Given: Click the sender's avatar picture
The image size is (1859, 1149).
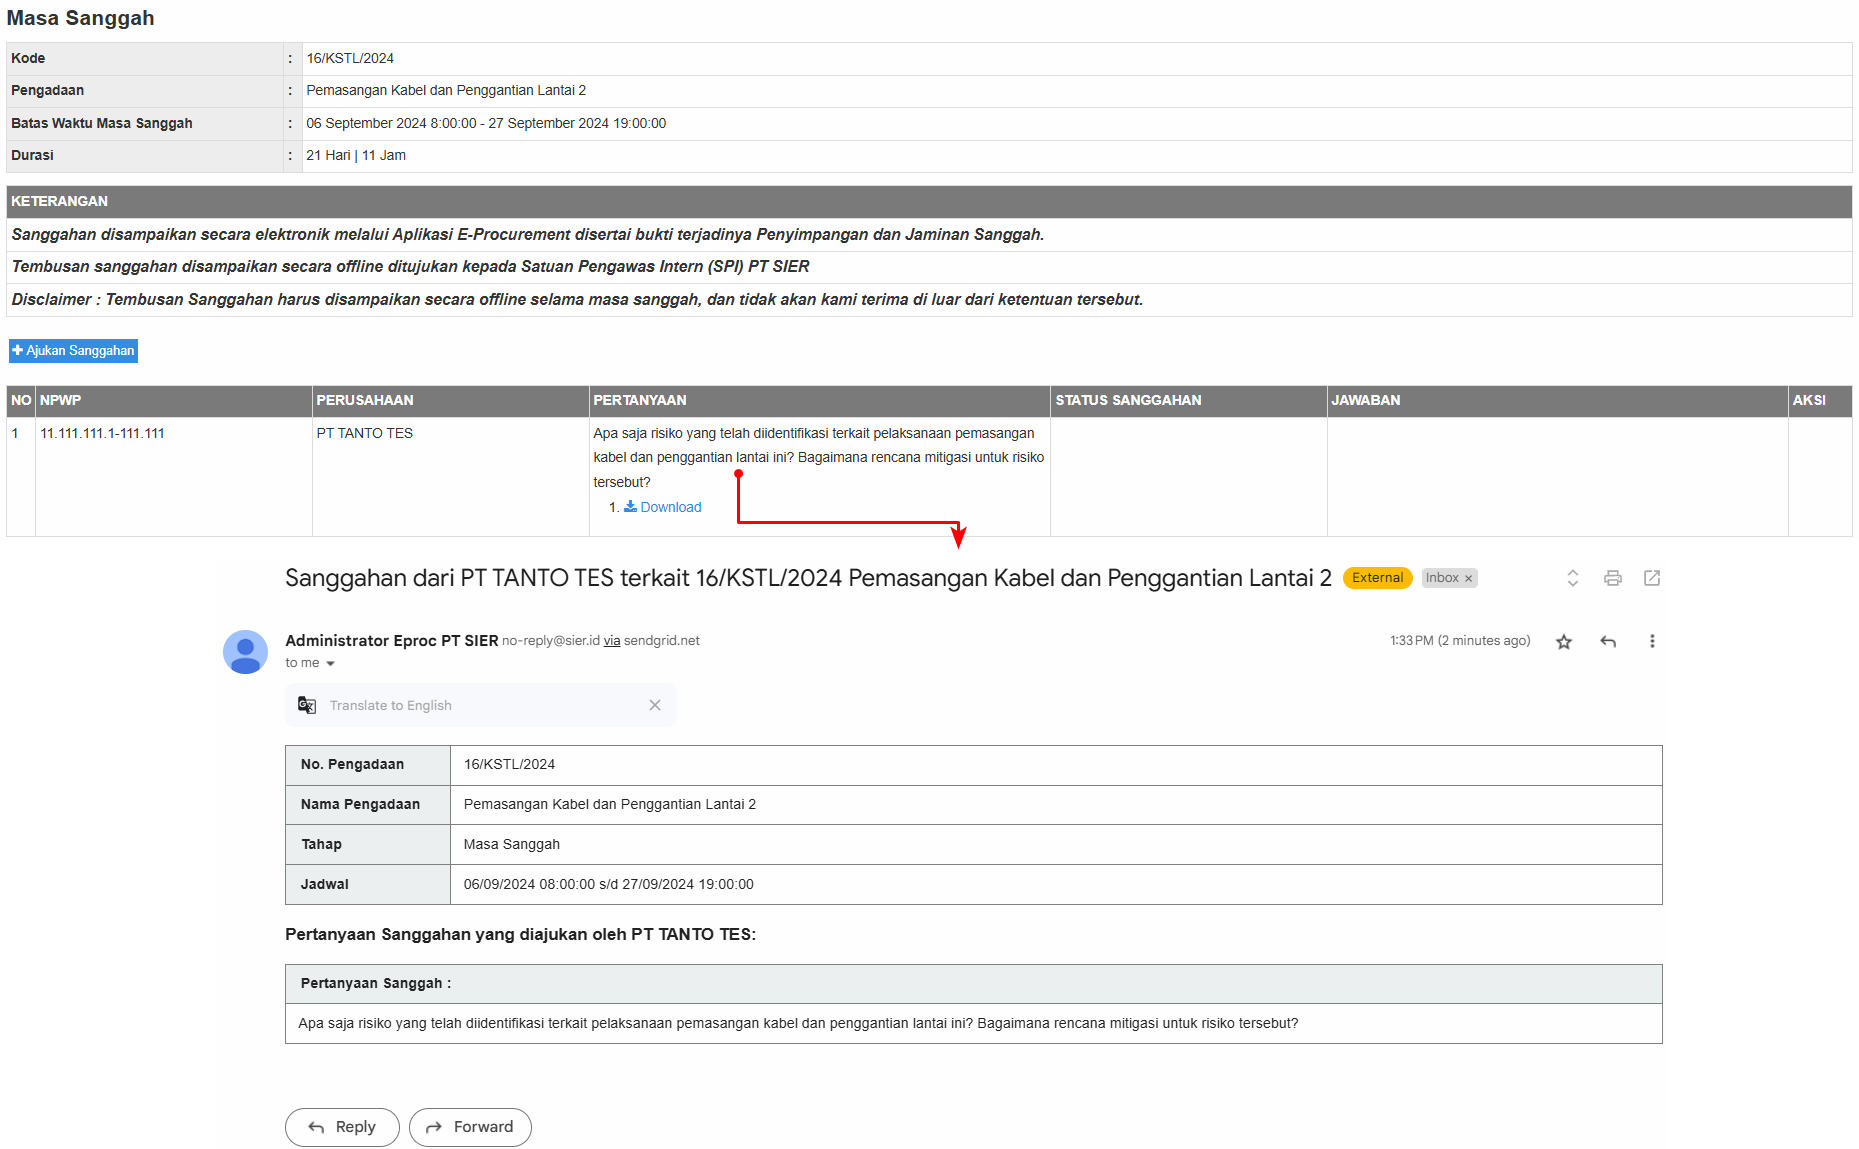Looking at the screenshot, I should point(245,652).
